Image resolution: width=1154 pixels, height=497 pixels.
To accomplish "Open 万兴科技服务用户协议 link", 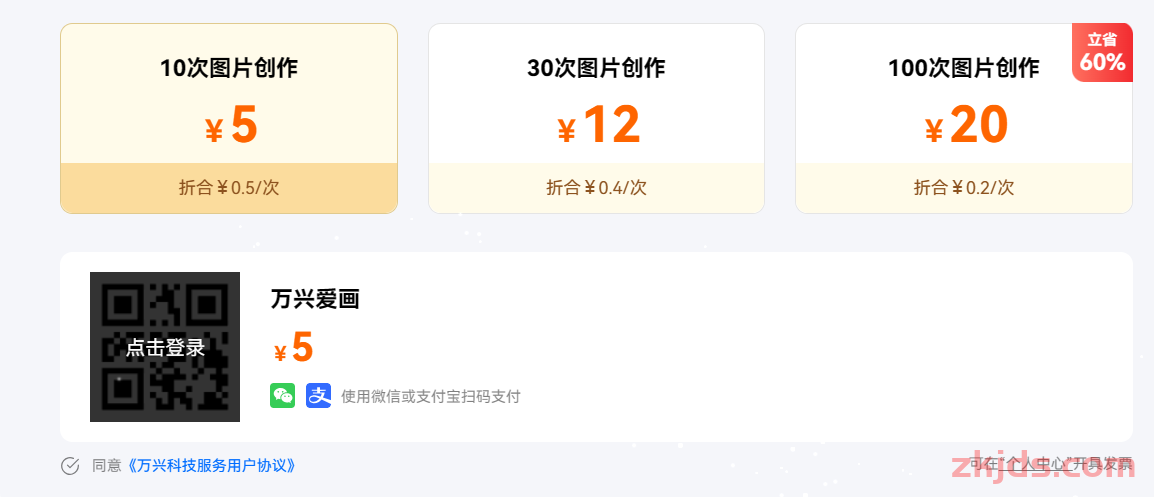I will click(212, 465).
